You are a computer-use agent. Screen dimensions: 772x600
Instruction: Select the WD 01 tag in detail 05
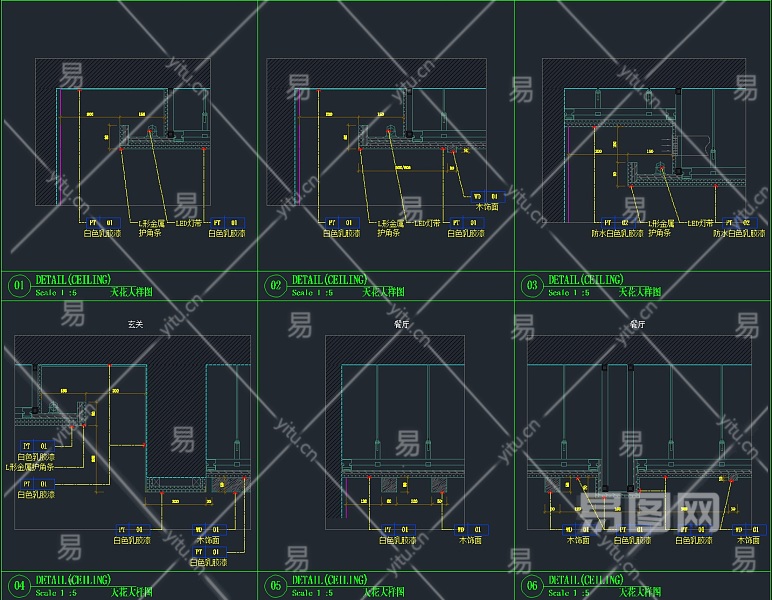point(471,530)
